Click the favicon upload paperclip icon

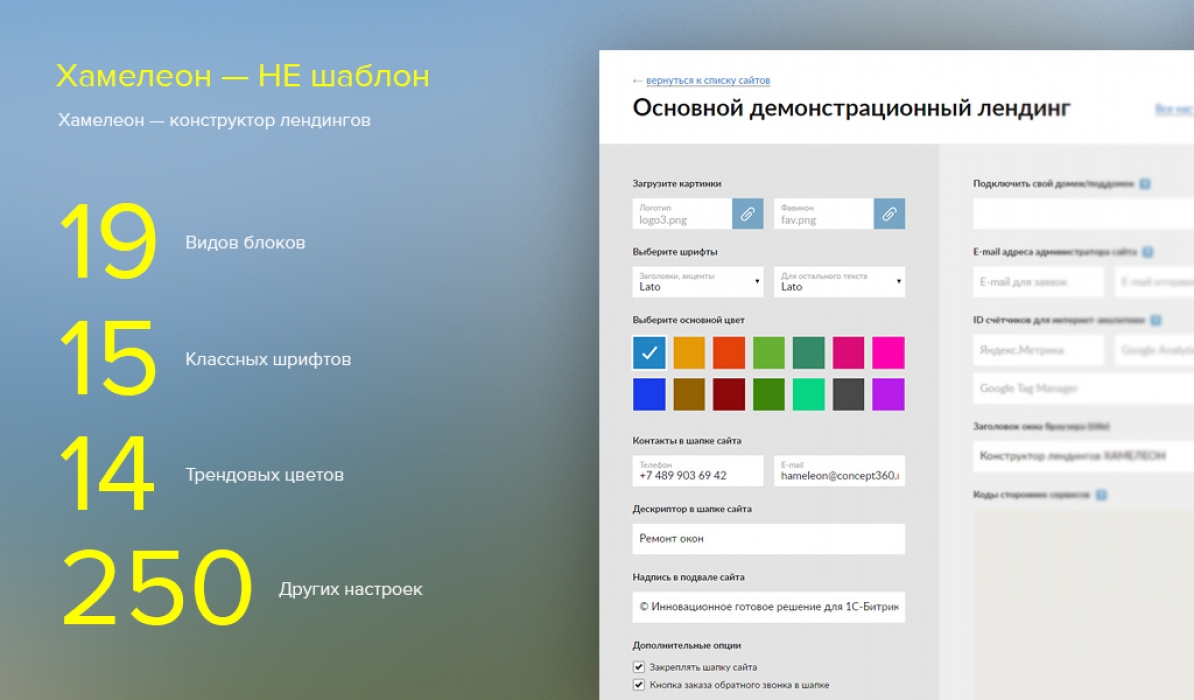tap(889, 213)
